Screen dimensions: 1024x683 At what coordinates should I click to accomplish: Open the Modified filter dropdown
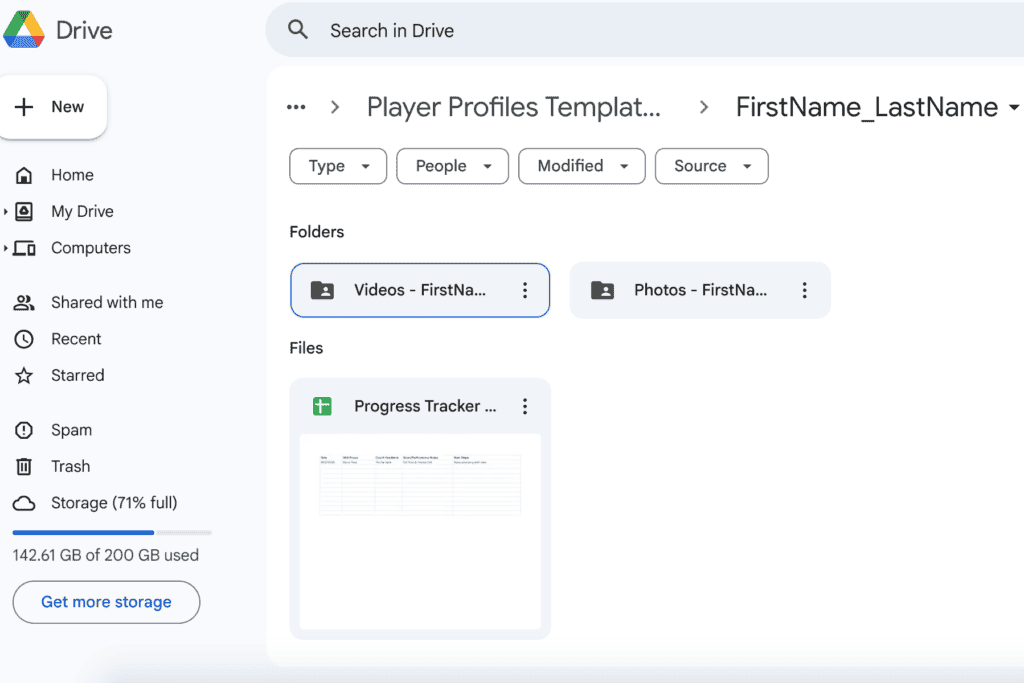(x=582, y=167)
